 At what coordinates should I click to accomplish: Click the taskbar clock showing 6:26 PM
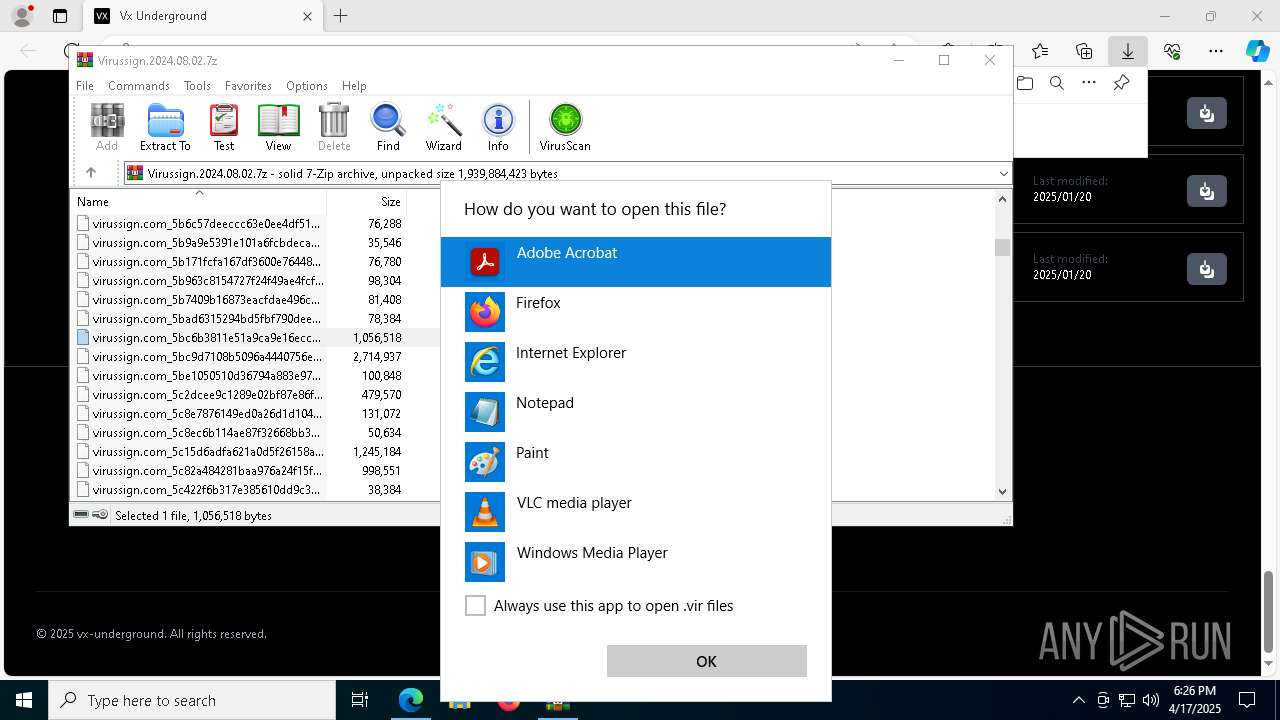point(1195,700)
